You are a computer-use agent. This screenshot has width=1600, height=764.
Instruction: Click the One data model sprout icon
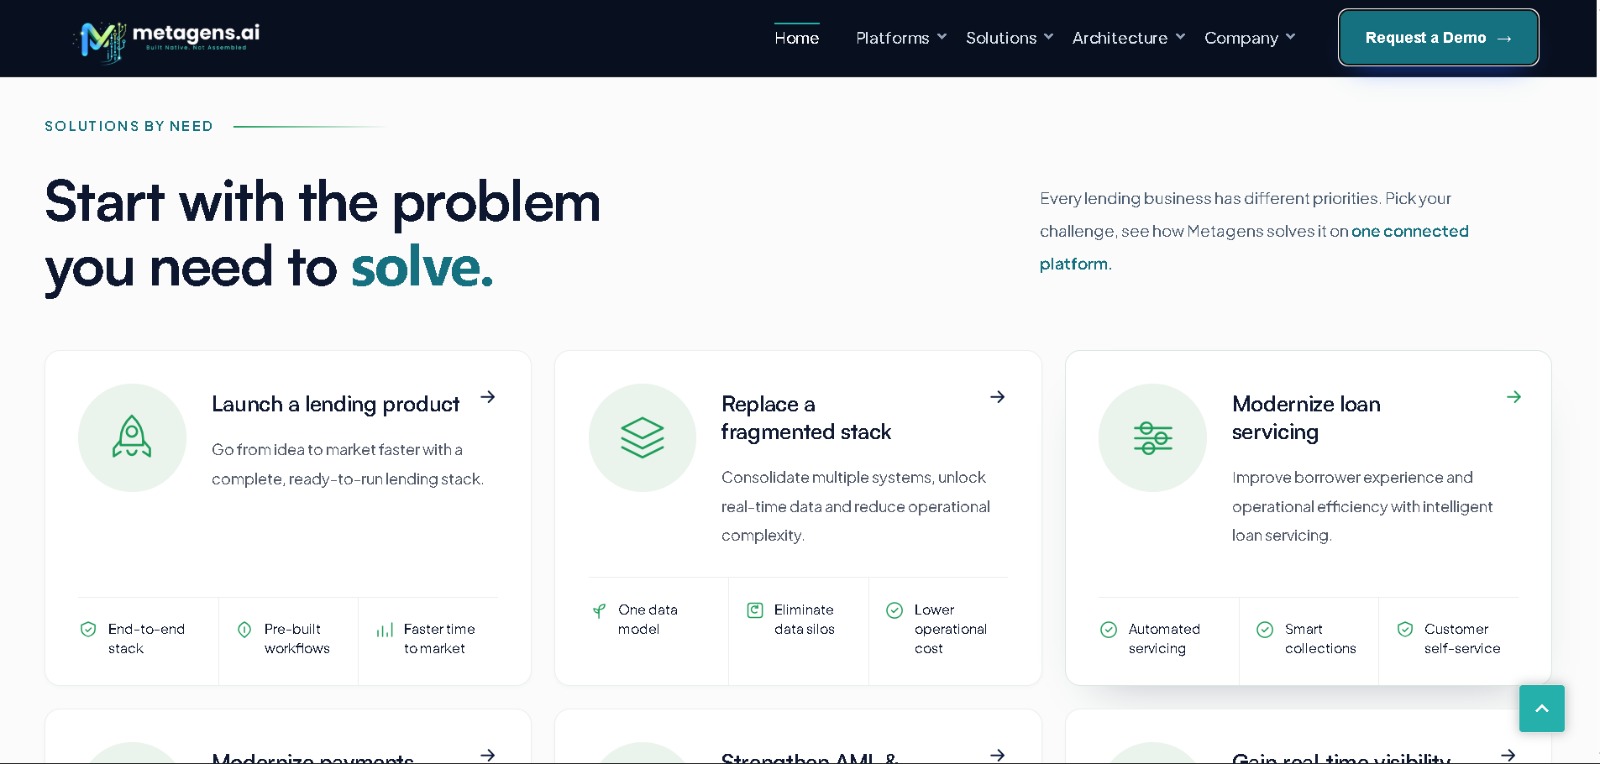[x=599, y=610]
